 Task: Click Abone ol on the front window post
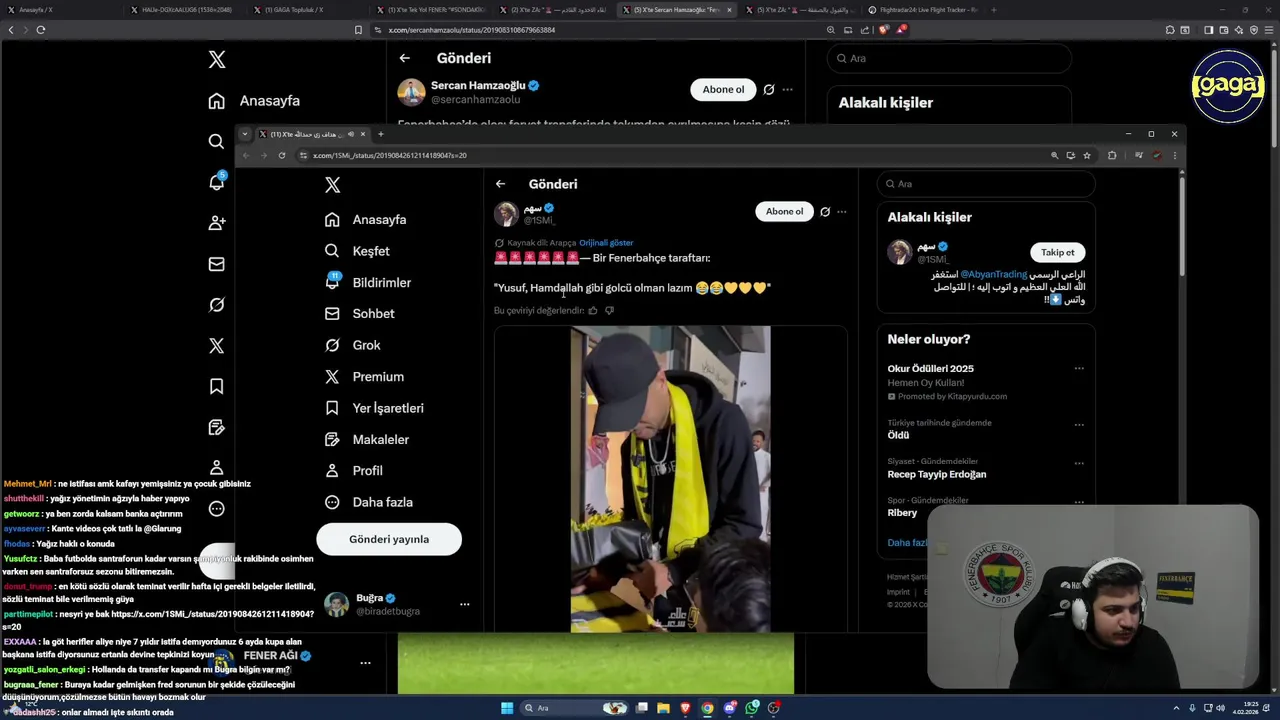pyautogui.click(x=784, y=211)
